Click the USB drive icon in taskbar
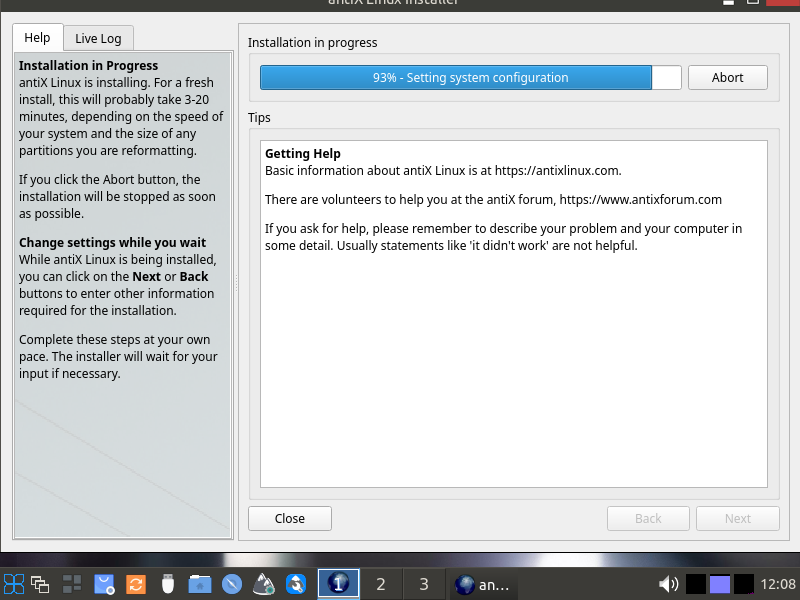The width and height of the screenshot is (800, 600). 168,584
